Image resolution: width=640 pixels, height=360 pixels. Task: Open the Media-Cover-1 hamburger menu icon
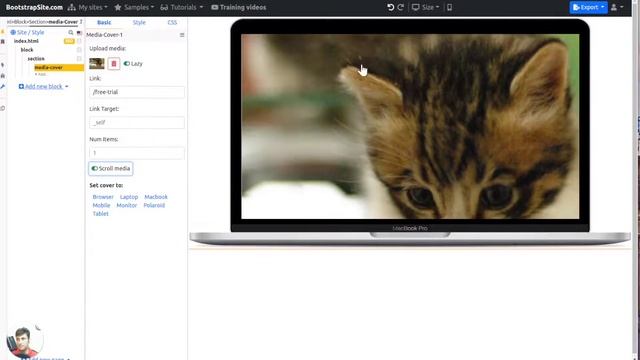[182, 35]
